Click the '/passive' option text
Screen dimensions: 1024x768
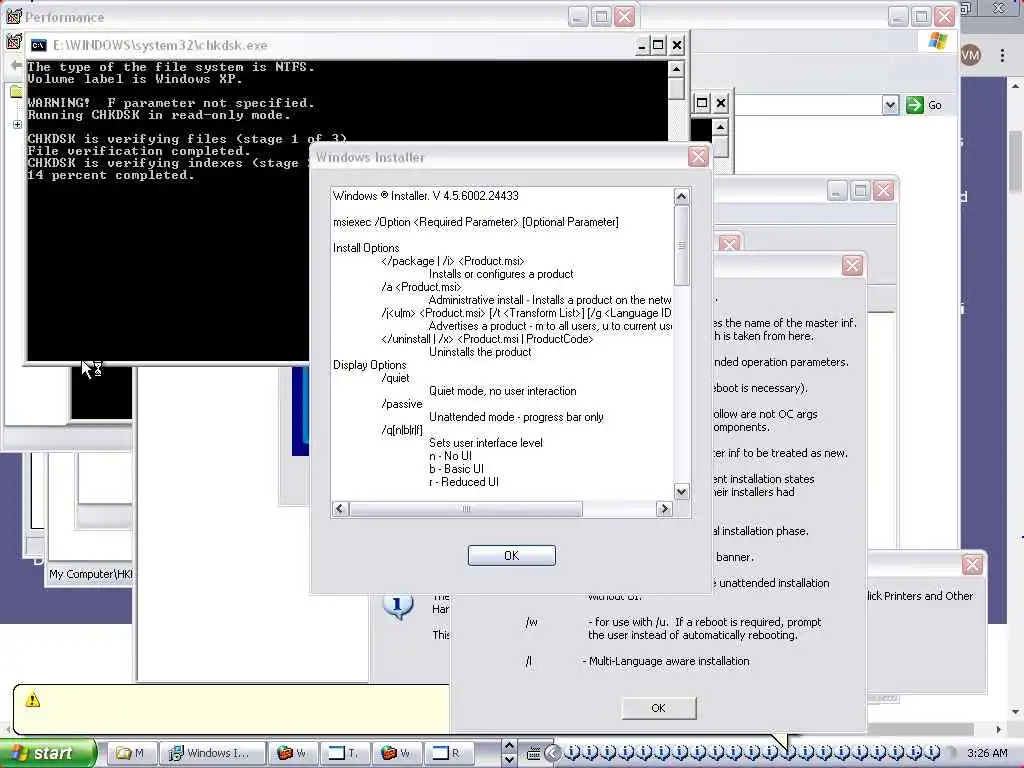coord(402,404)
